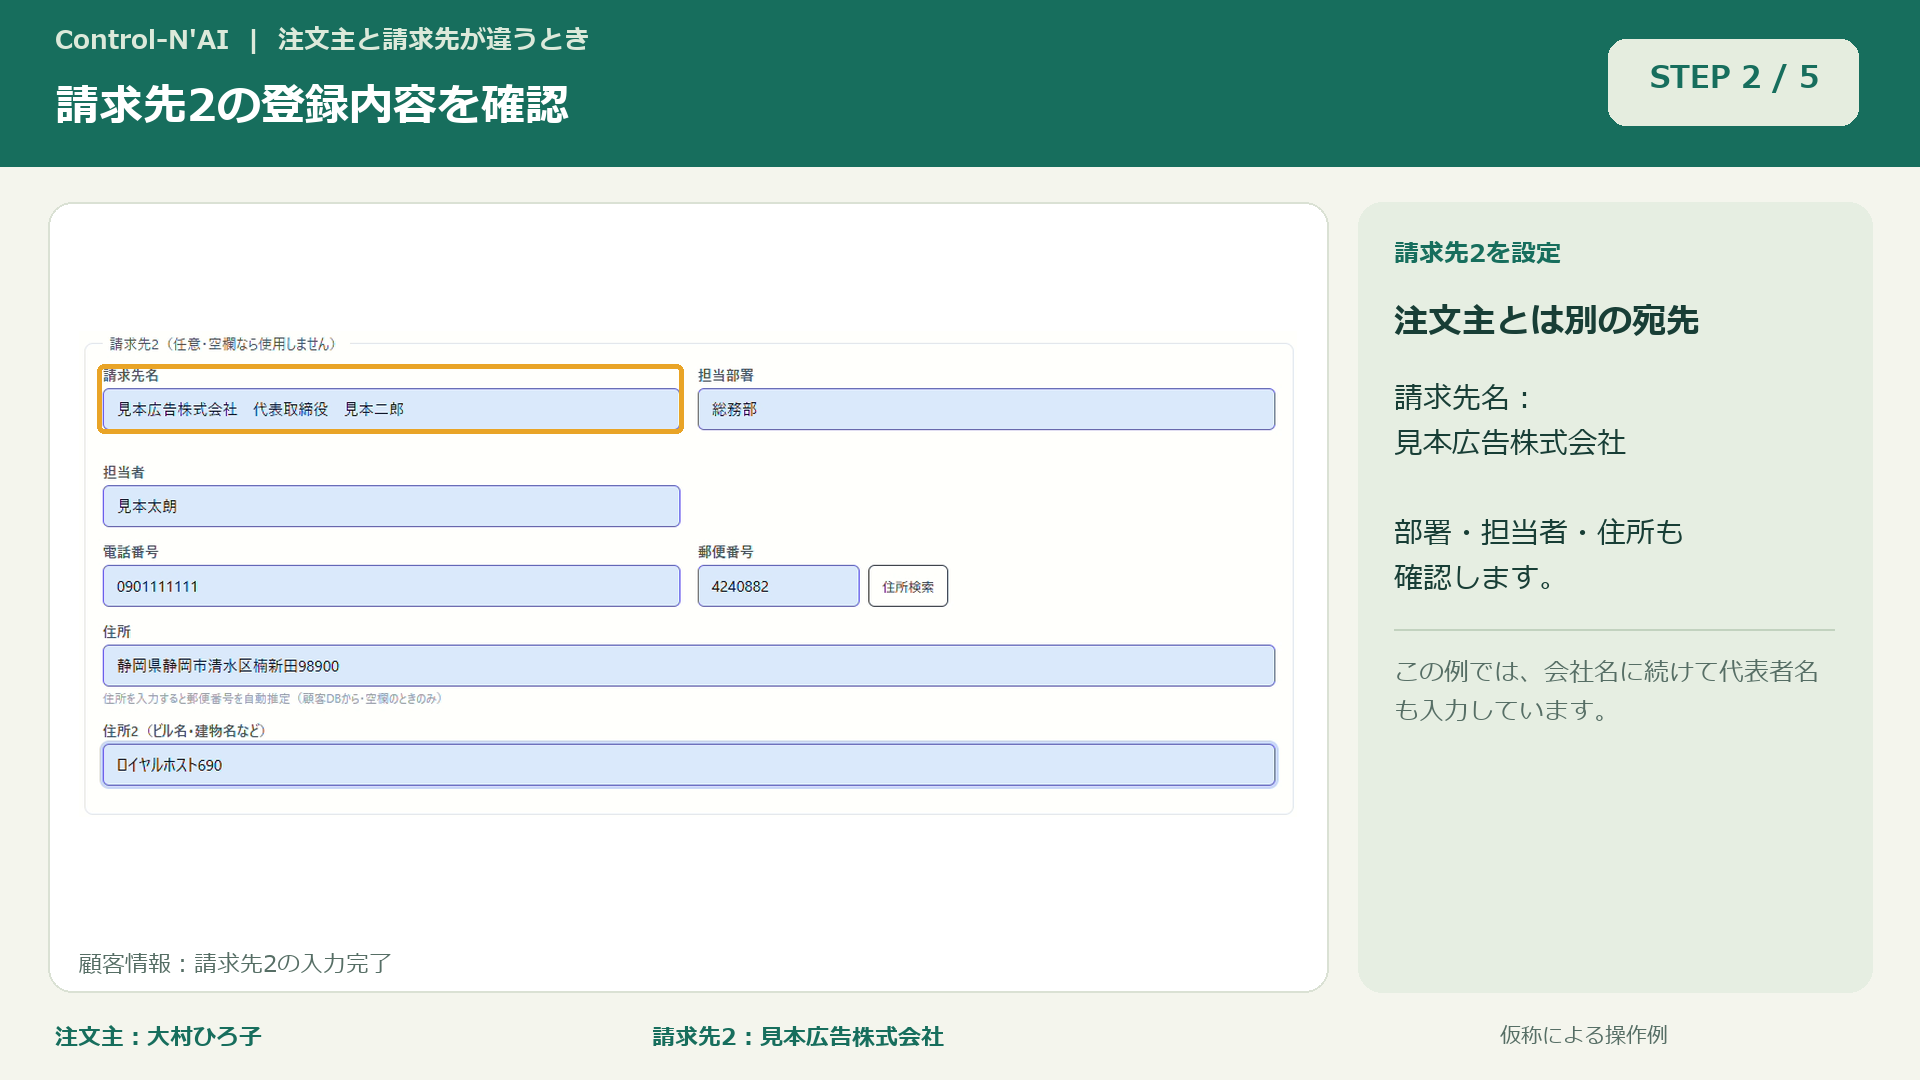Click the 郵便番号 label
This screenshot has width=1920, height=1080.
click(726, 552)
